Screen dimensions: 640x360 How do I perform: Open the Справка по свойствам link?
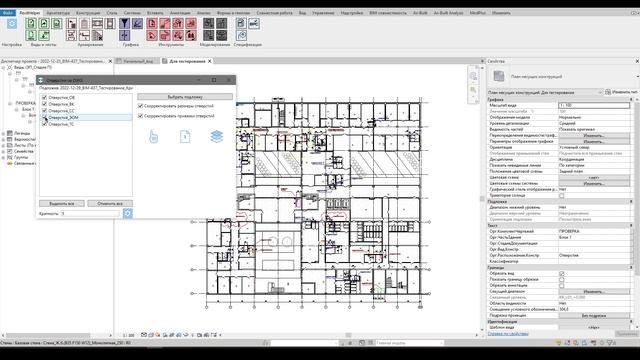[508, 333]
